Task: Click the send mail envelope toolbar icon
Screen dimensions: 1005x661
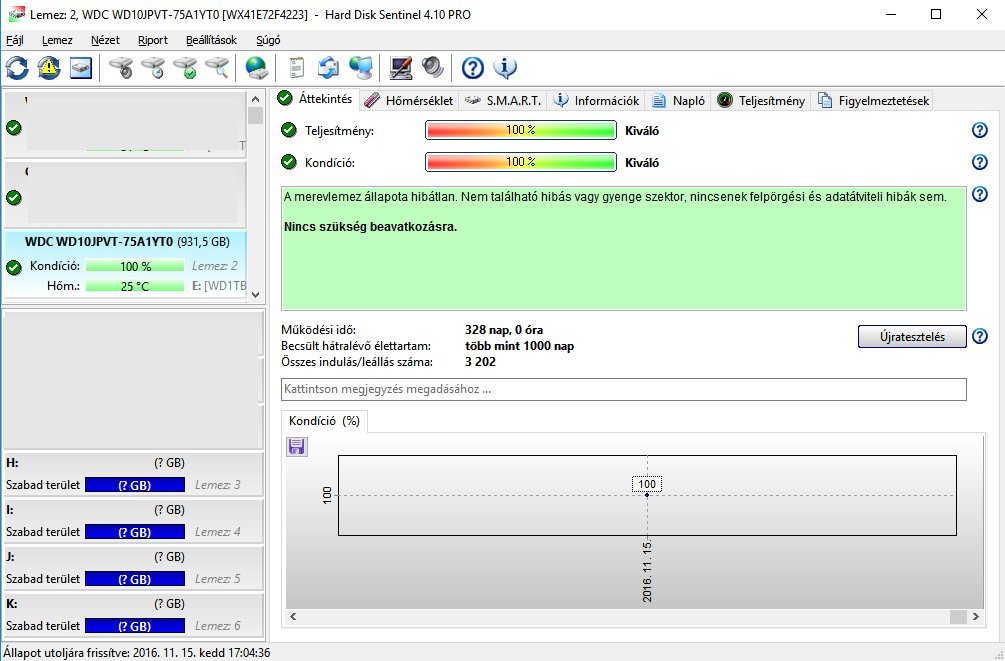Action: (x=328, y=67)
